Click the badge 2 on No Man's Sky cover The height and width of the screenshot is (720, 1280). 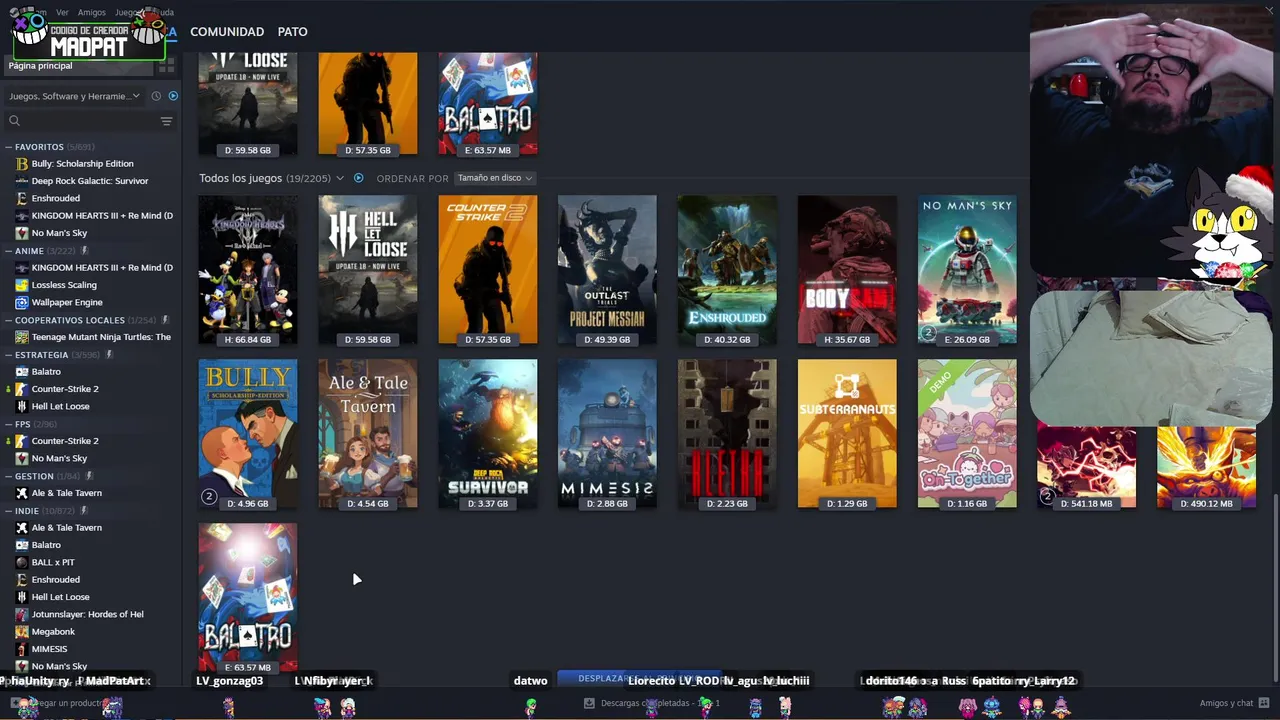point(928,333)
